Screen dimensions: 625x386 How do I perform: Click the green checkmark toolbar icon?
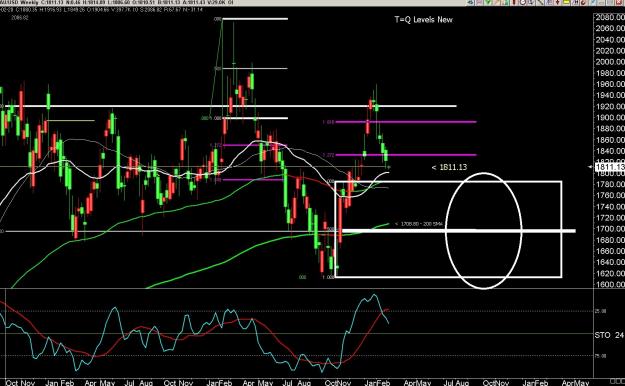pyautogui.click(x=488, y=2)
